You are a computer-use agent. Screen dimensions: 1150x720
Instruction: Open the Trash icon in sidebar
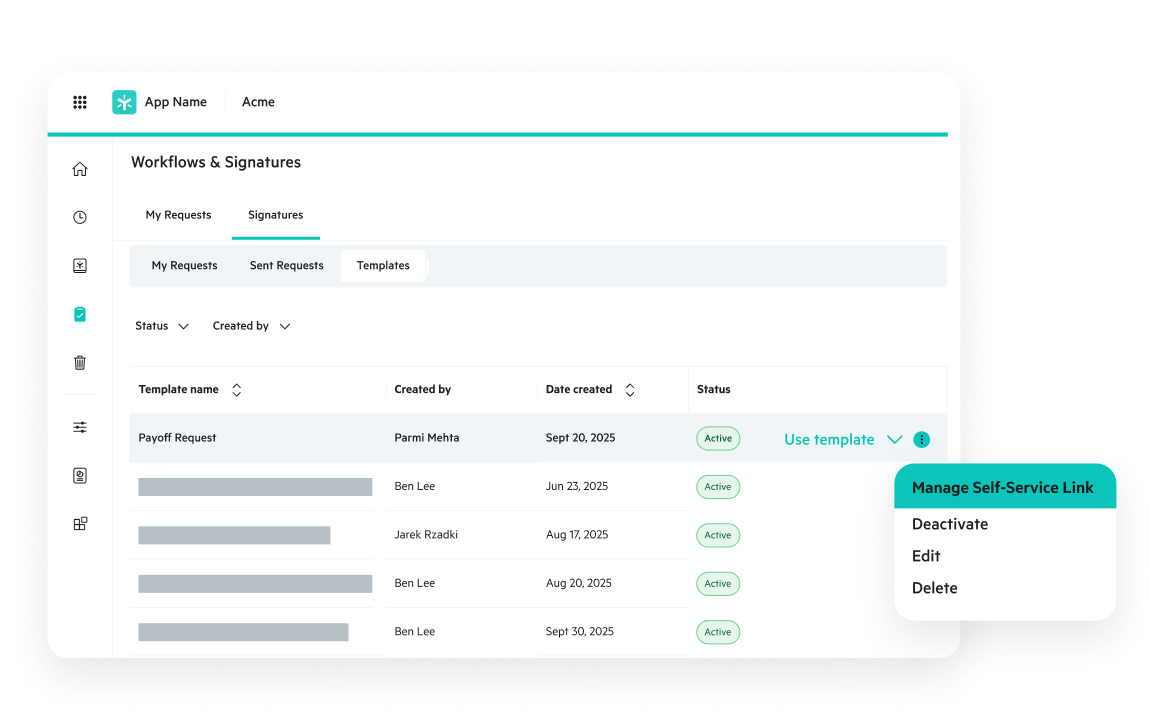pyautogui.click(x=80, y=362)
